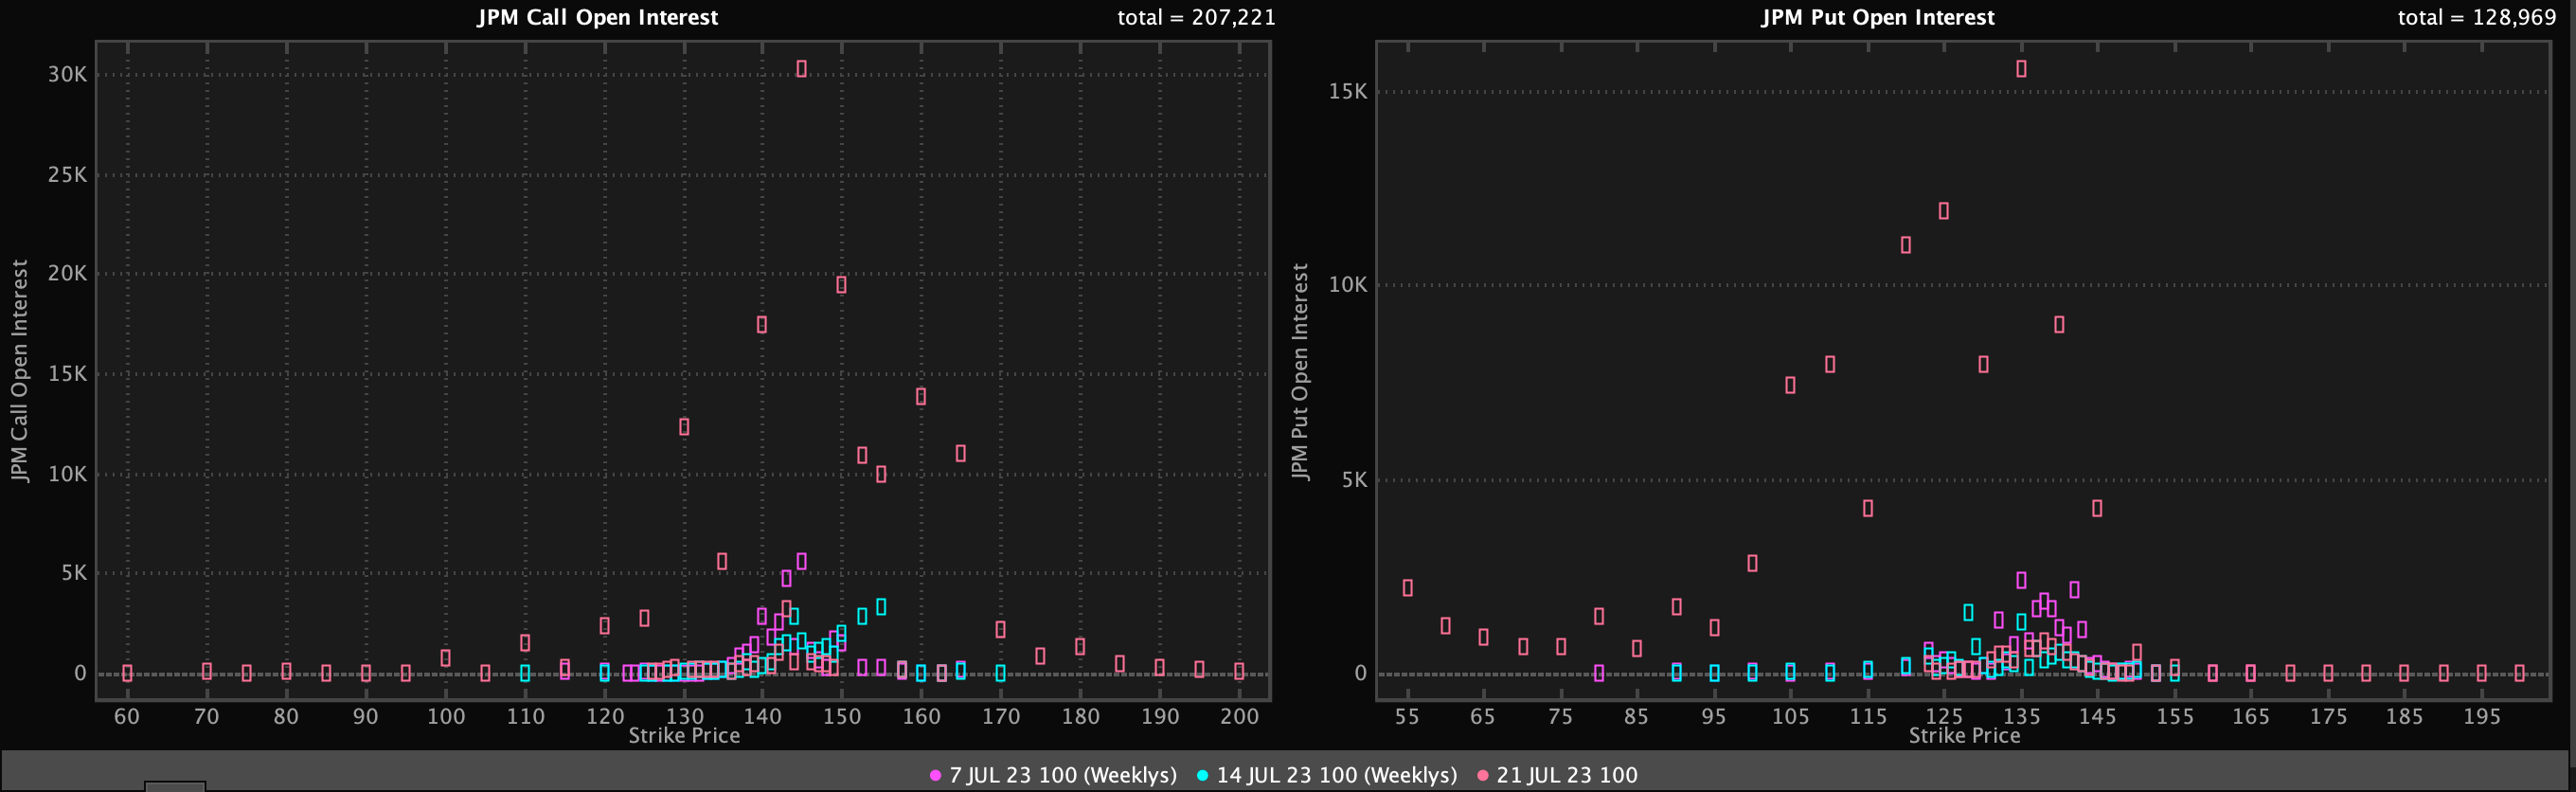Click the 200 strike tick on call chart
Image resolution: width=2576 pixels, height=792 pixels.
(1240, 716)
